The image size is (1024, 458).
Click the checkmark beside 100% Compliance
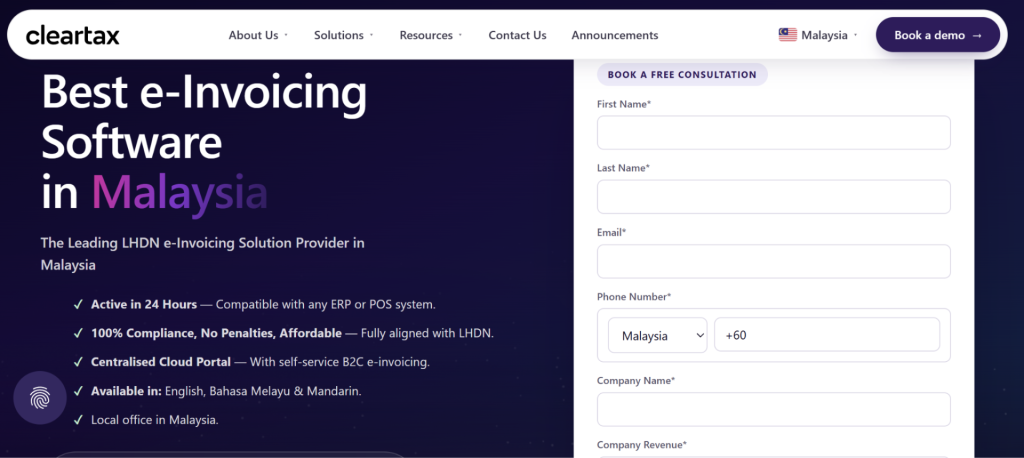coord(78,333)
